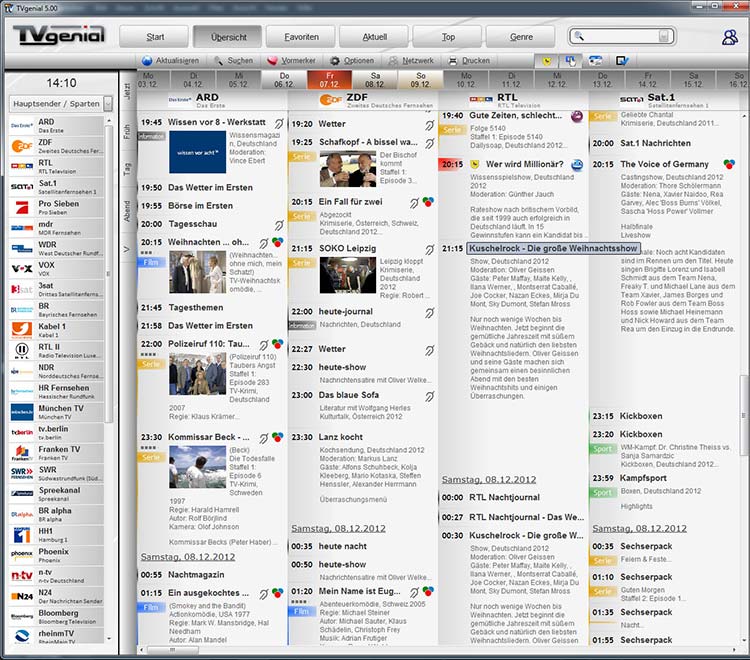Select Phoenix channel in sidebar
The height and width of the screenshot is (660, 750).
pos(56,555)
